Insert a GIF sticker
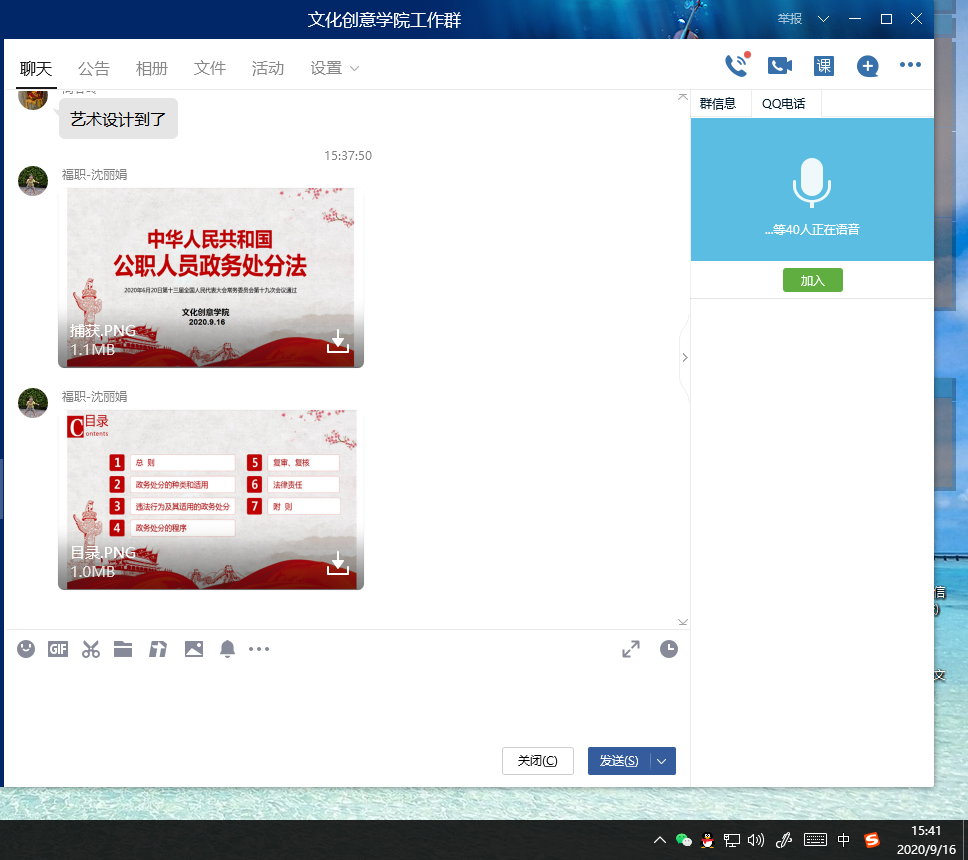Image resolution: width=968 pixels, height=860 pixels. [58, 649]
